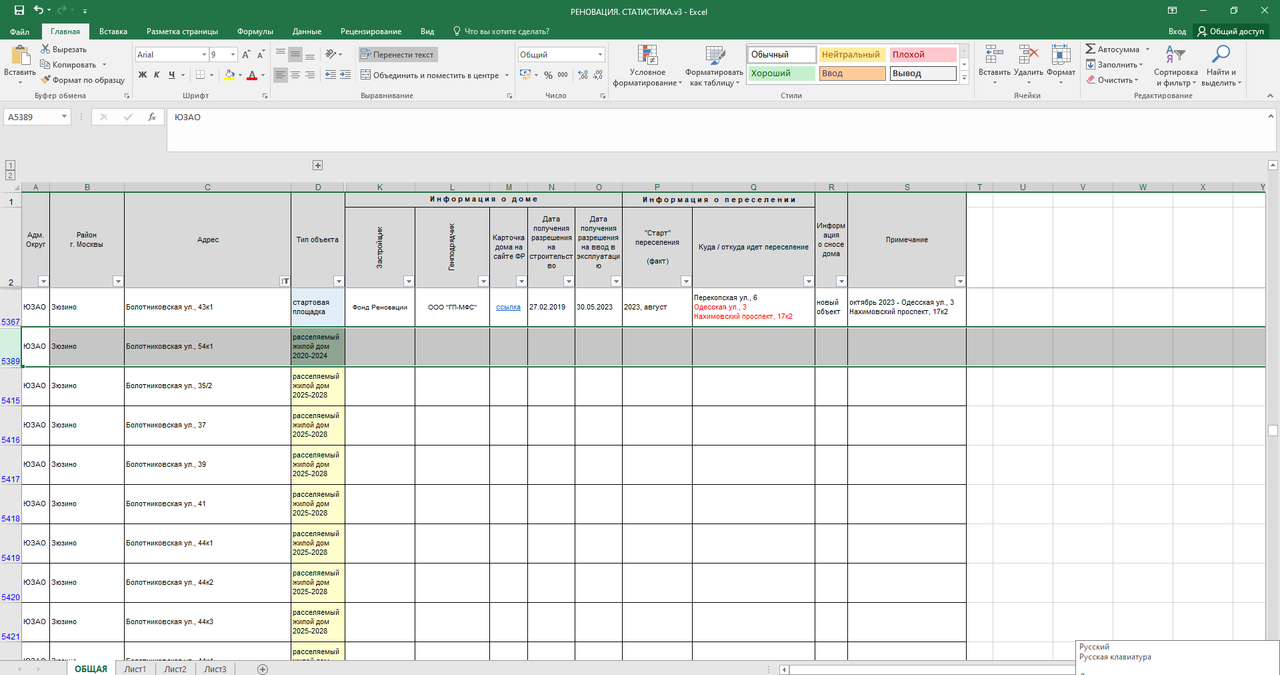The image size is (1280, 675).
Task: Open the Очистить clear menu
Action: [x=1112, y=80]
